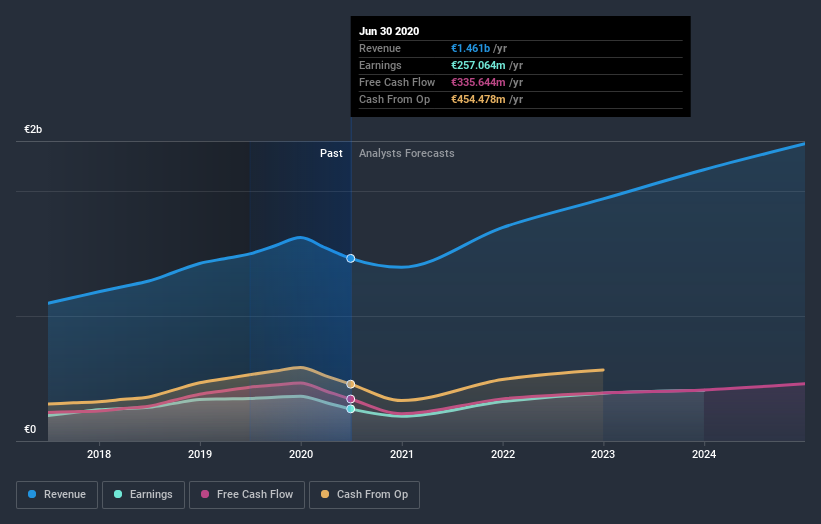Click the €2b y-axis label

33,129
